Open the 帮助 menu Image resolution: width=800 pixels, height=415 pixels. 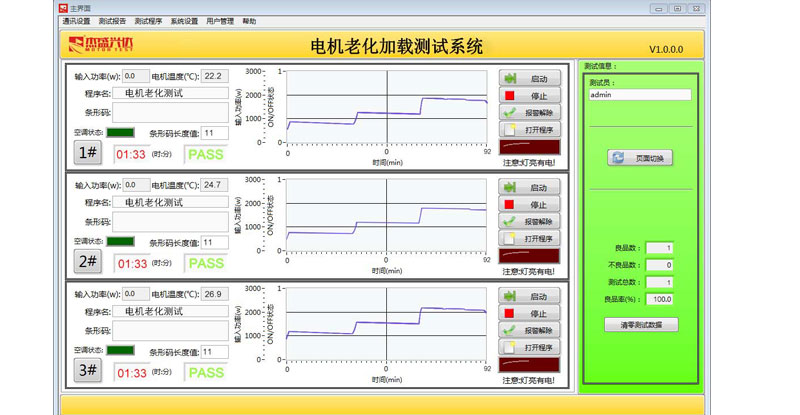[x=249, y=21]
